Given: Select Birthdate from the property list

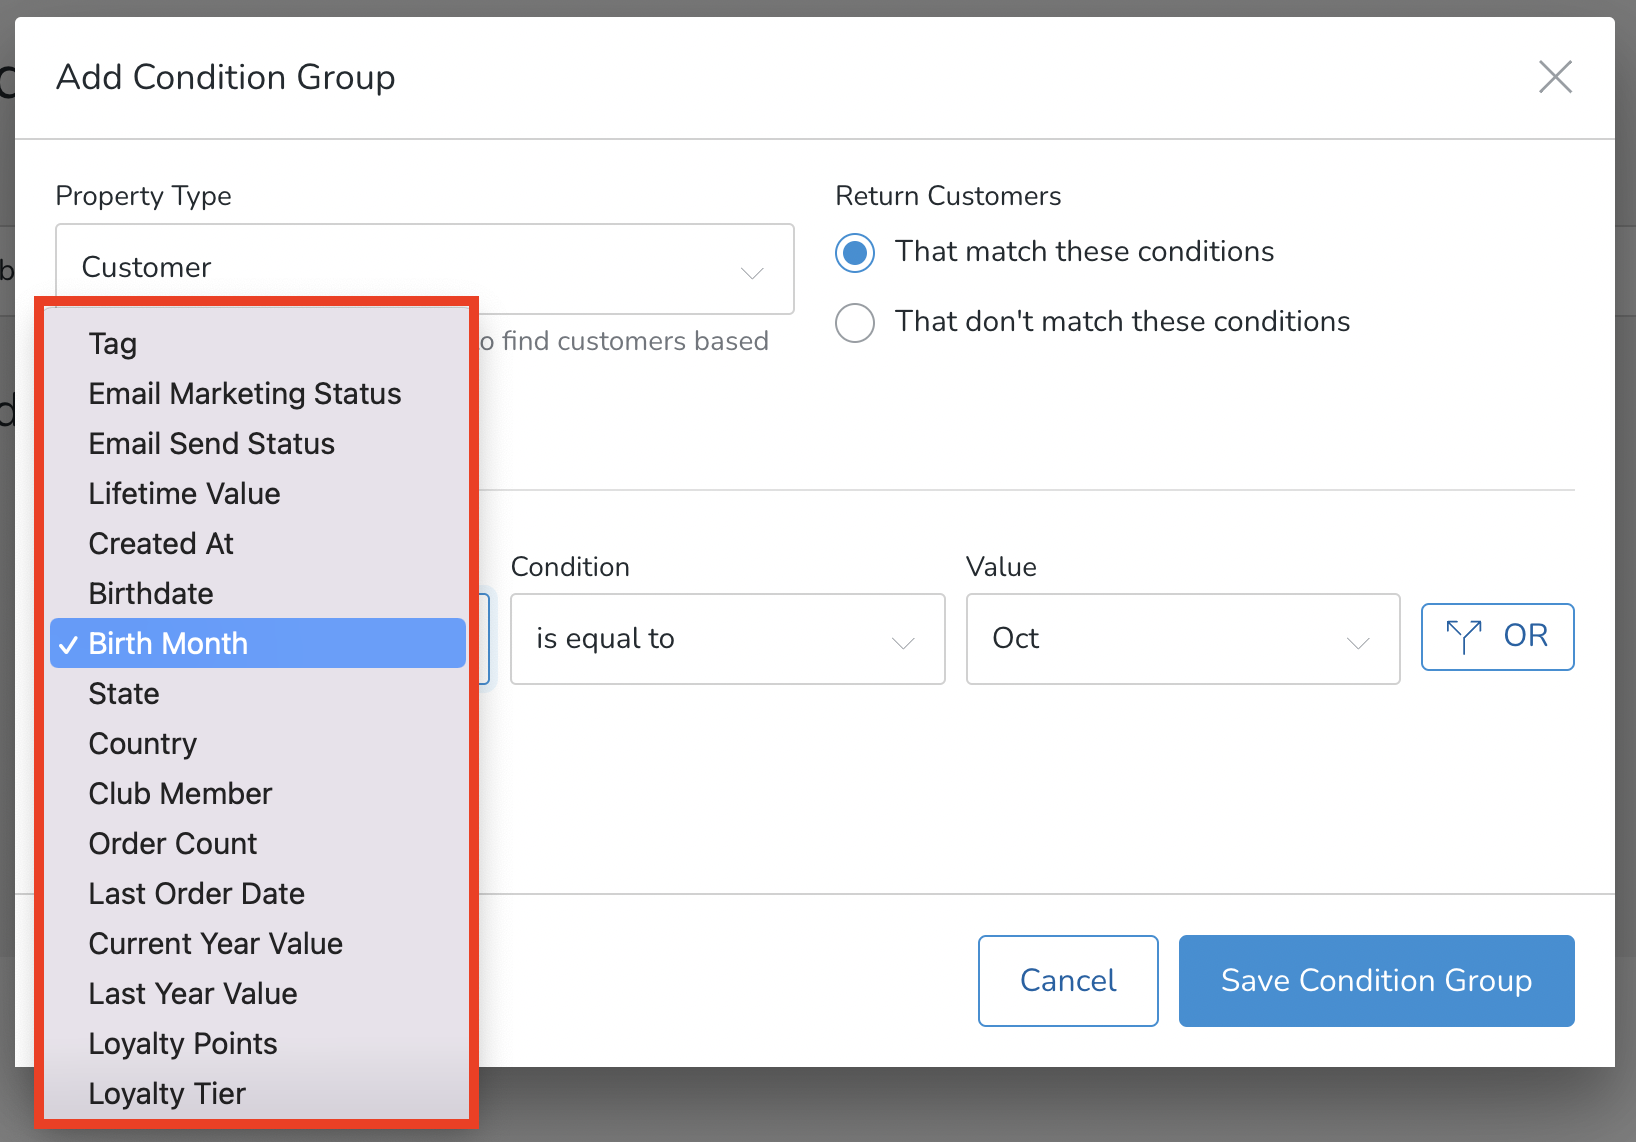Looking at the screenshot, I should click(151, 593).
